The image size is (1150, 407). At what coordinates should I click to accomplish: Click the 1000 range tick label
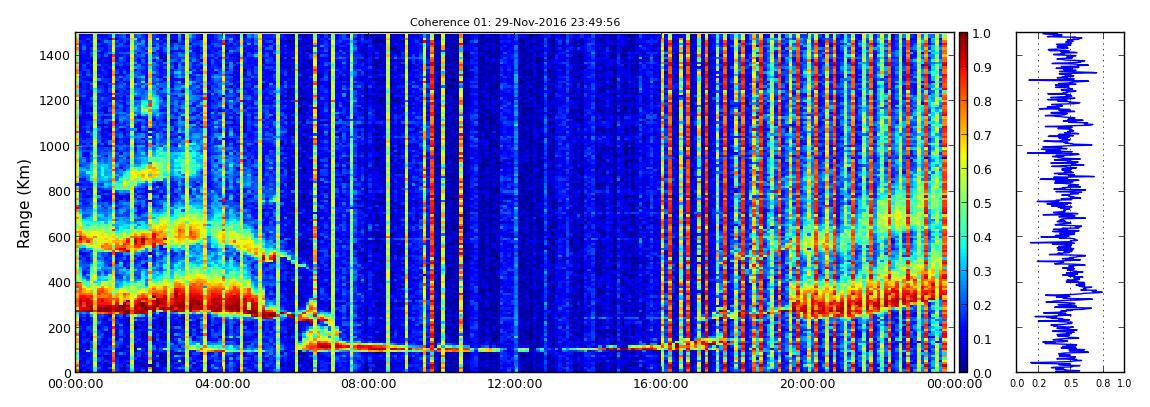pos(55,146)
